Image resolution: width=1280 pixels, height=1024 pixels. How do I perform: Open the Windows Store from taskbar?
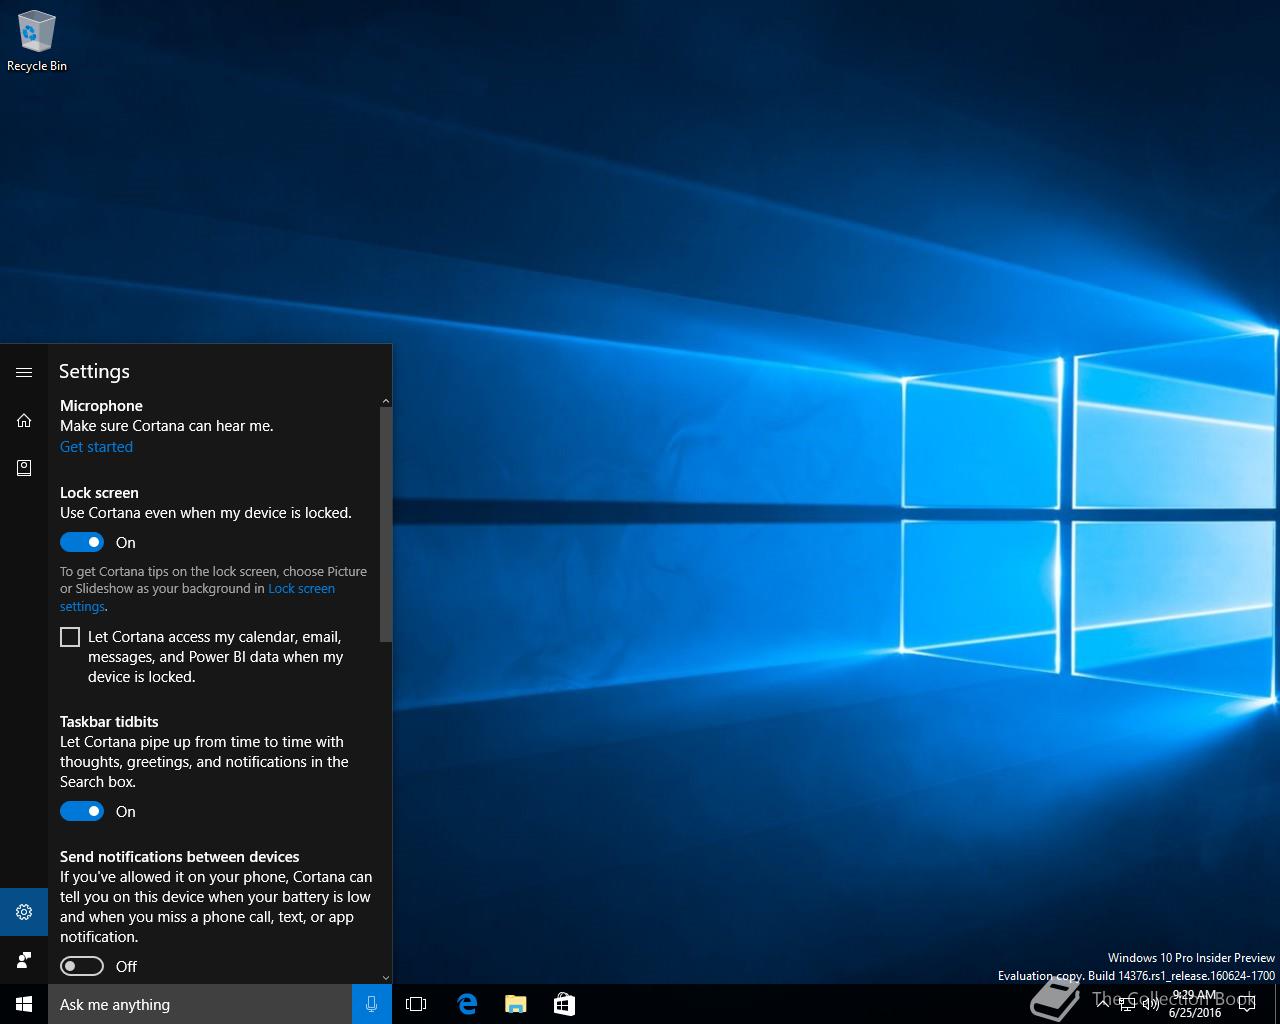coord(564,1004)
